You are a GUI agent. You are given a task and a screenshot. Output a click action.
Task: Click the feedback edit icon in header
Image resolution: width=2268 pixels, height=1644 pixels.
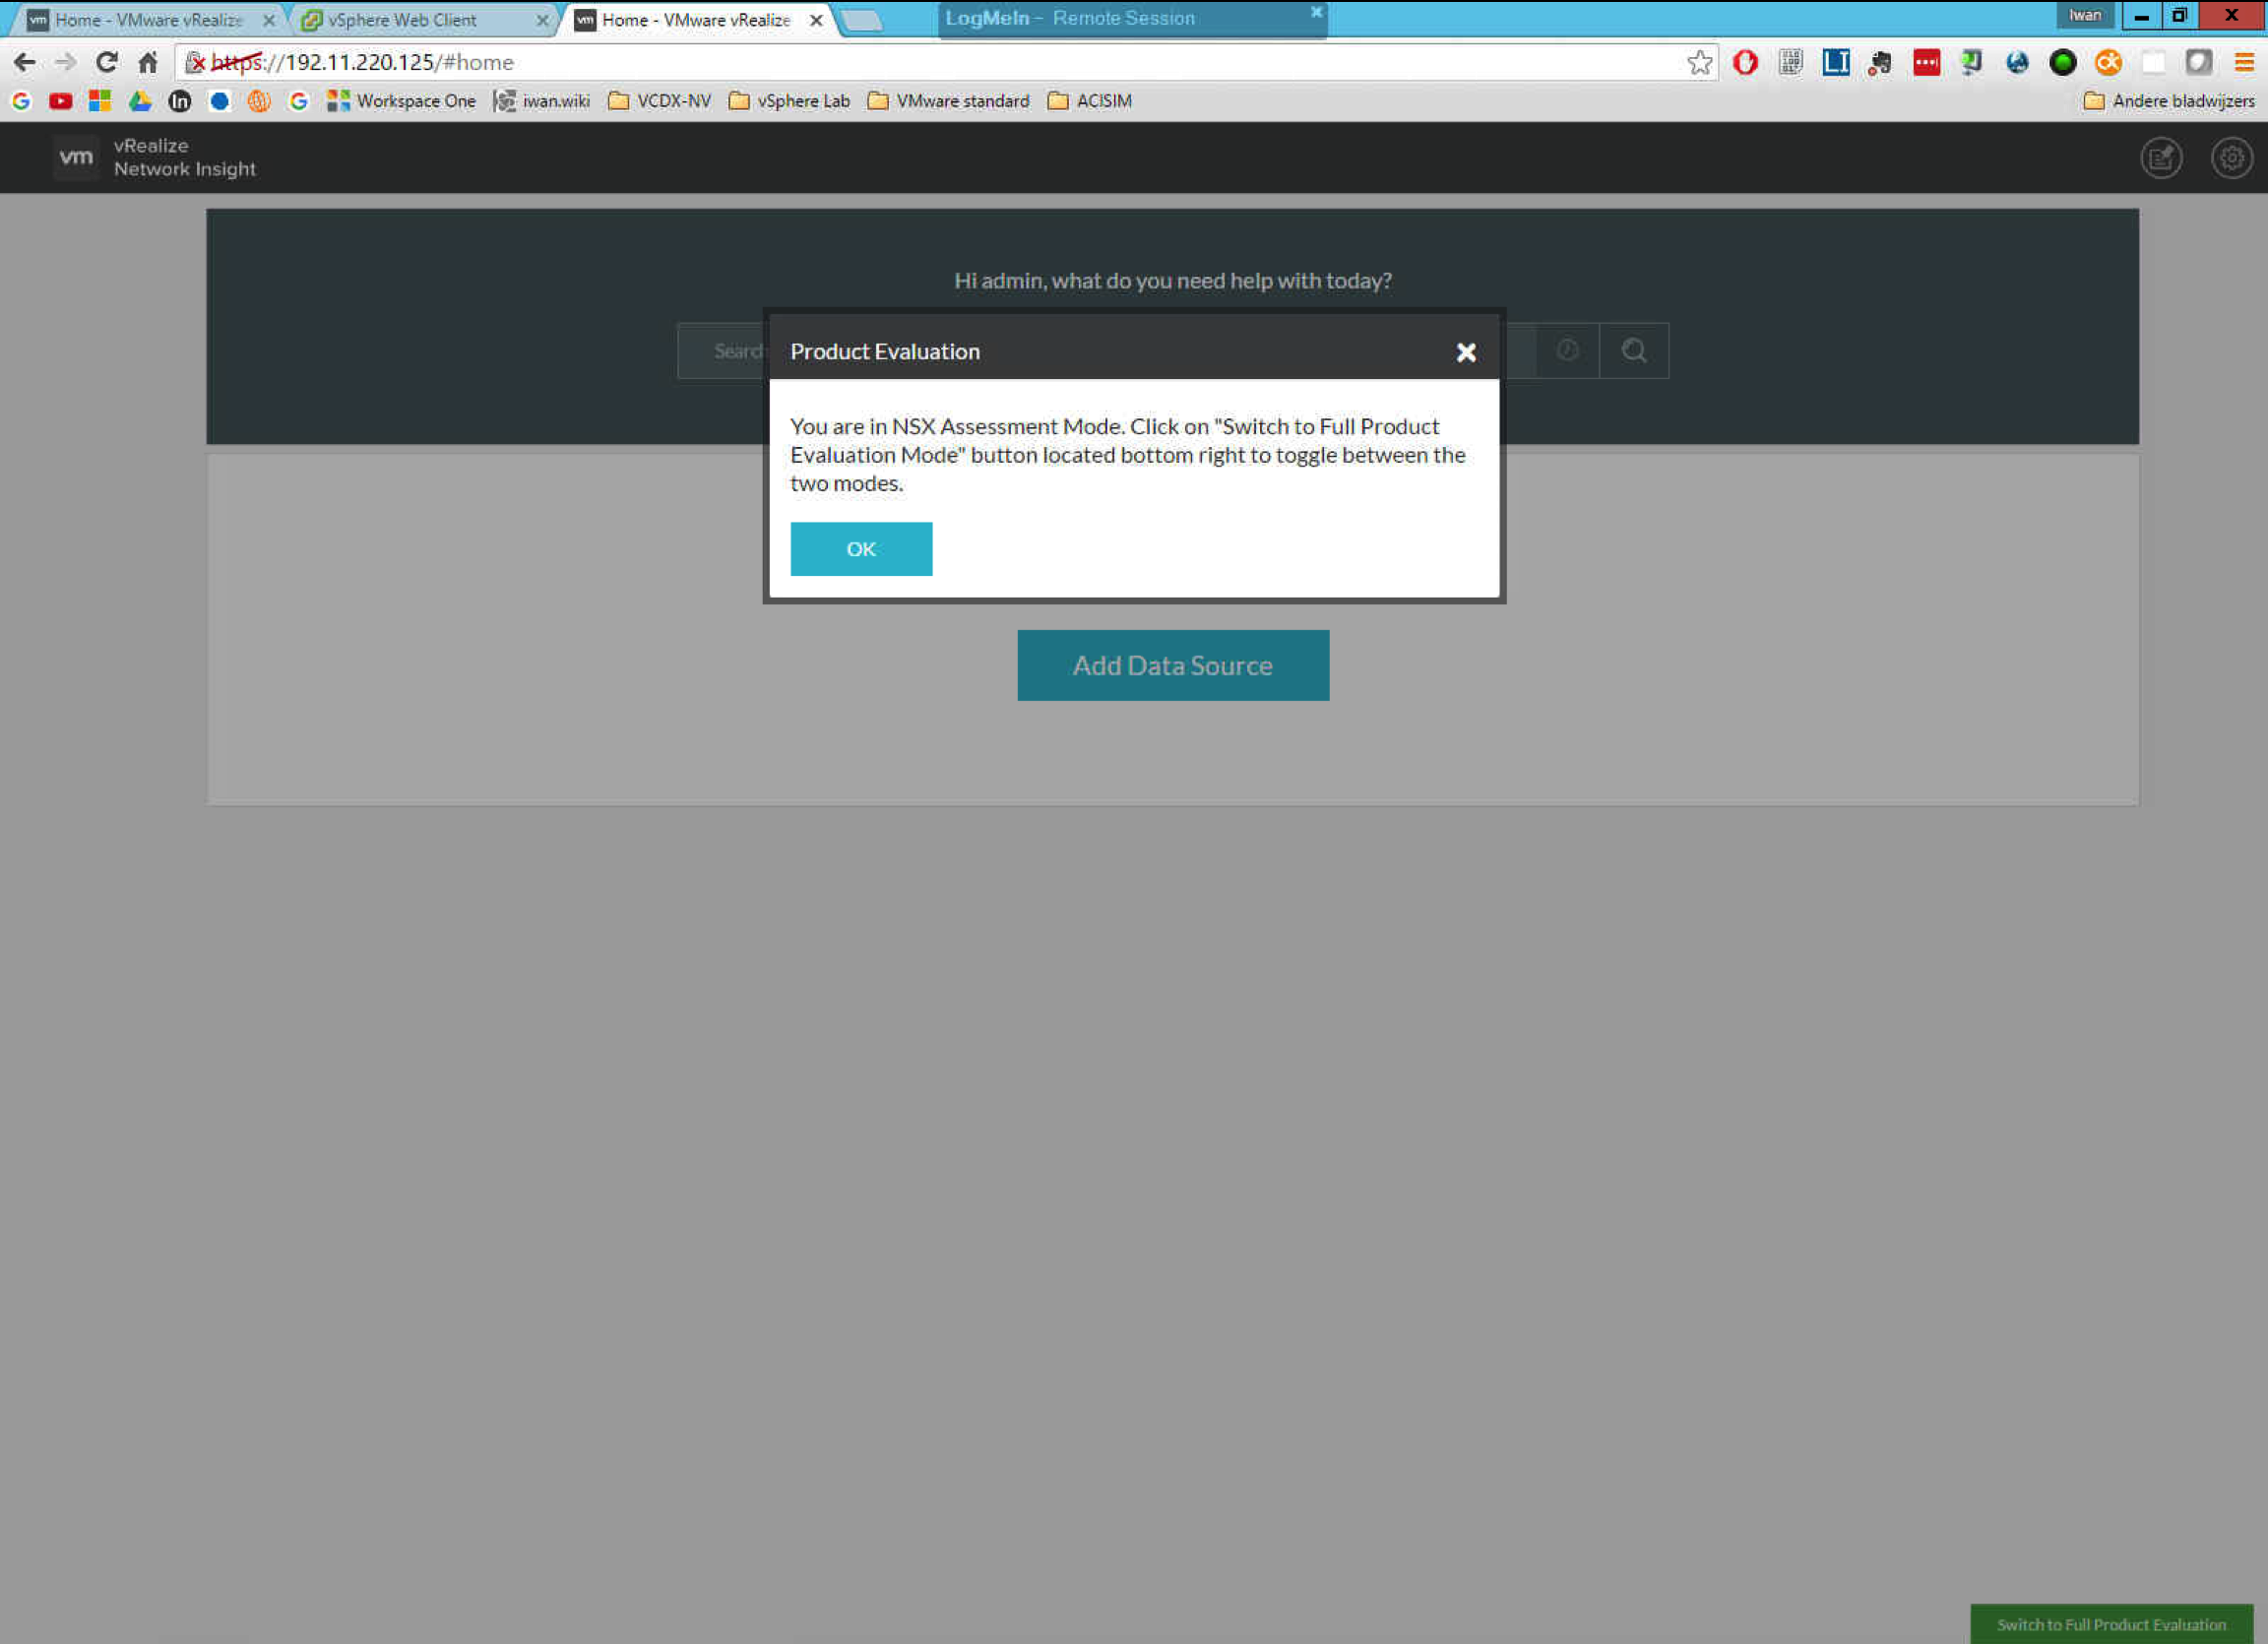tap(2160, 158)
